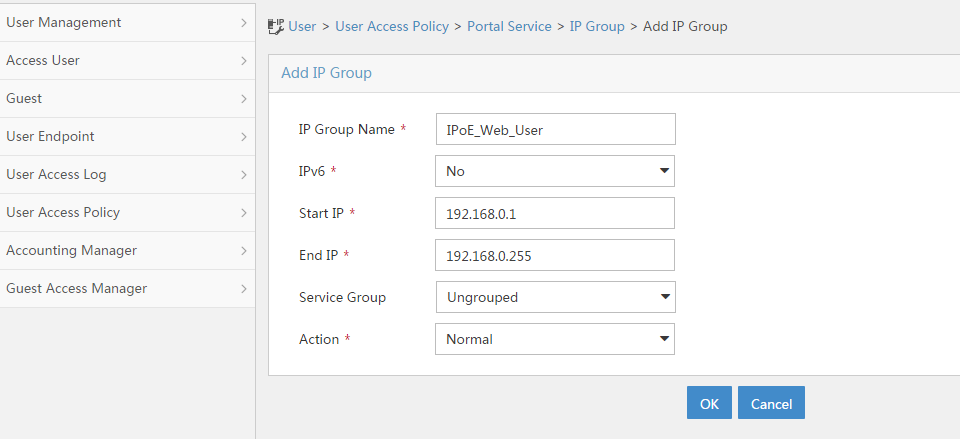This screenshot has width=960, height=439.
Task: Open the Action dropdown set to Normal
Action: pyautogui.click(x=555, y=339)
